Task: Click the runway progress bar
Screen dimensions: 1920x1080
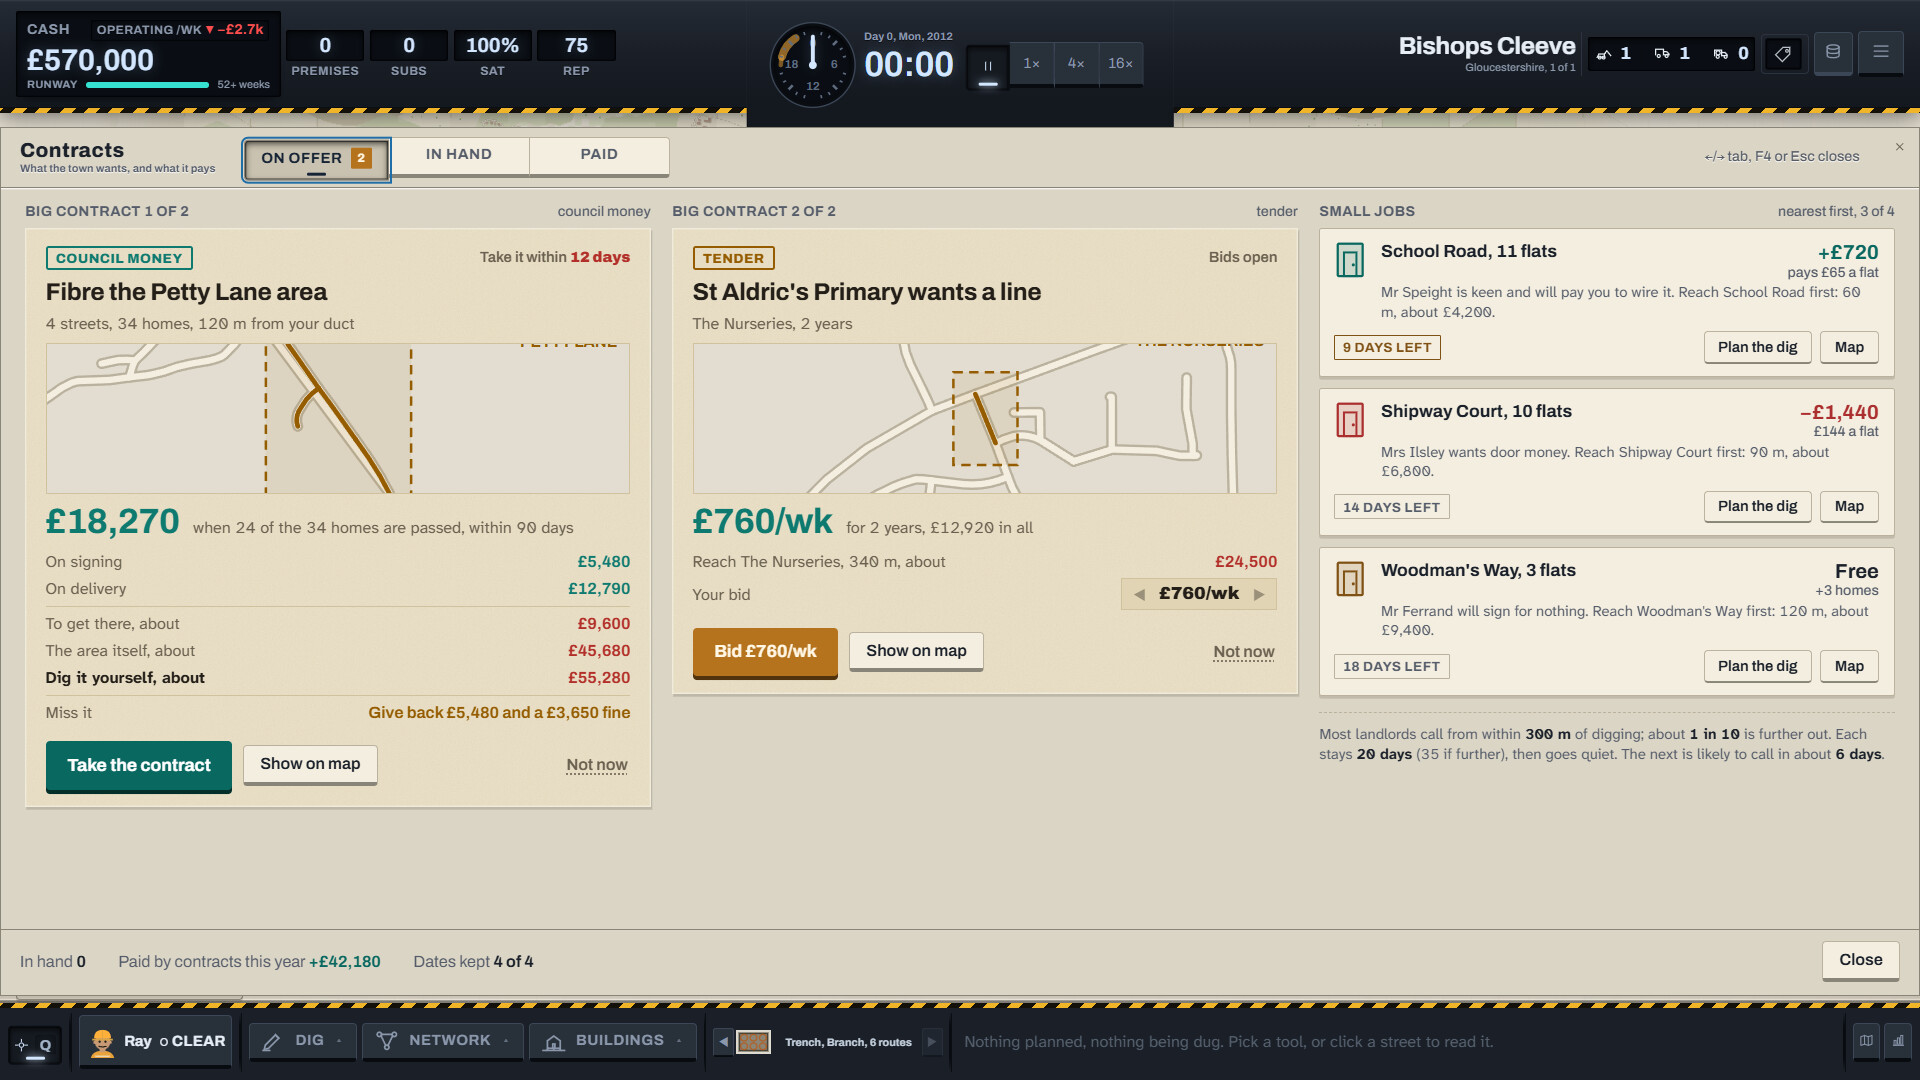Action: (147, 85)
